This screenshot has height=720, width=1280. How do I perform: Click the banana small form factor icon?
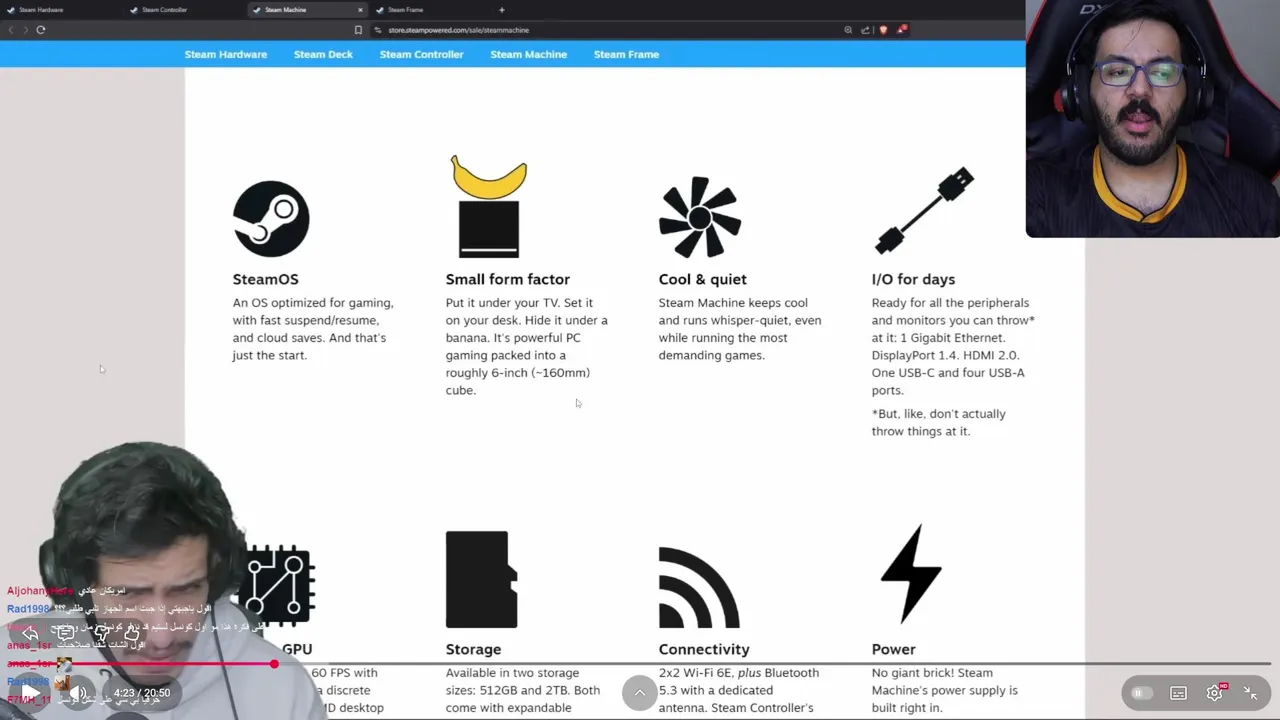click(489, 206)
